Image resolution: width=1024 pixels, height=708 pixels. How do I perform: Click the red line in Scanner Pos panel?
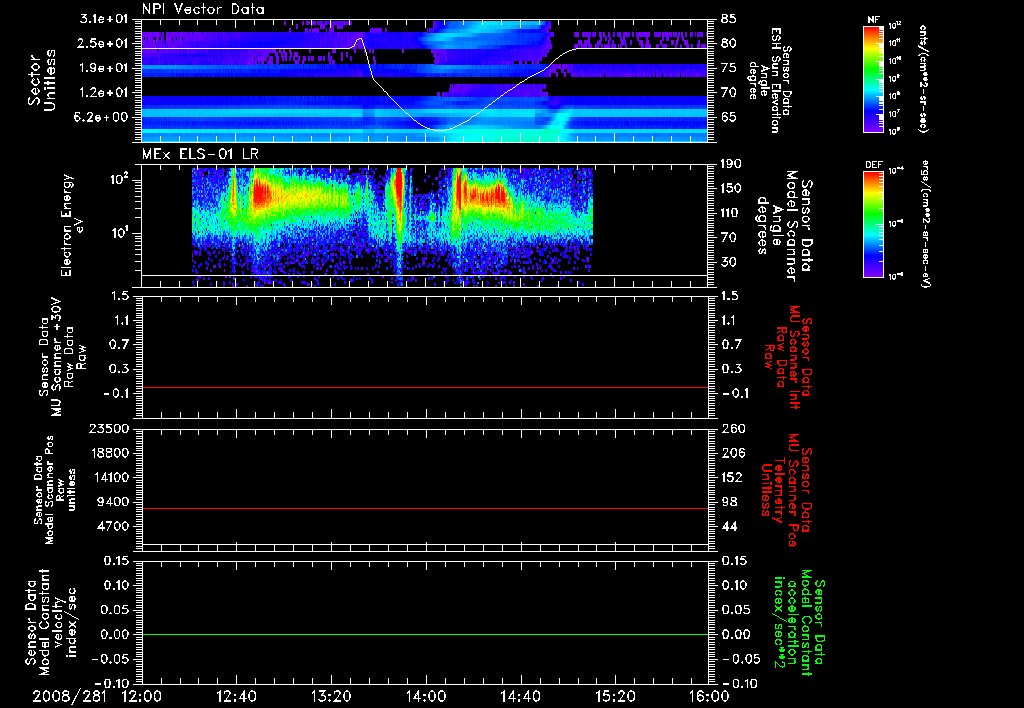(x=424, y=508)
